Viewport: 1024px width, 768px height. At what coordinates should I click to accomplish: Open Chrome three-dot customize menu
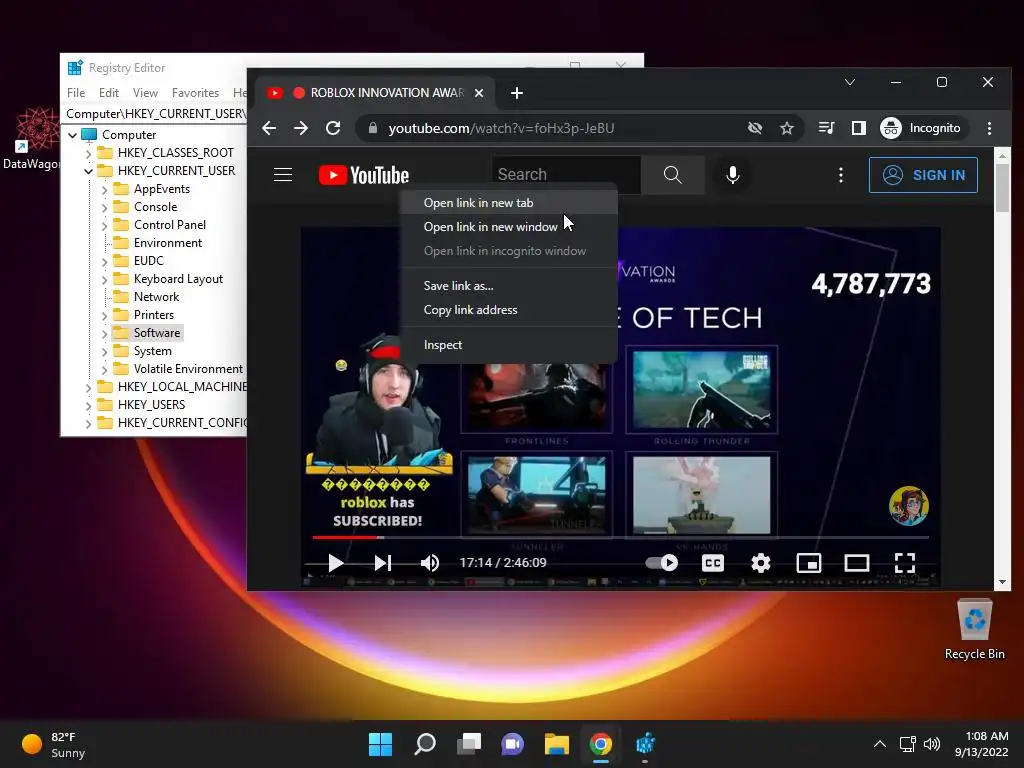(989, 128)
